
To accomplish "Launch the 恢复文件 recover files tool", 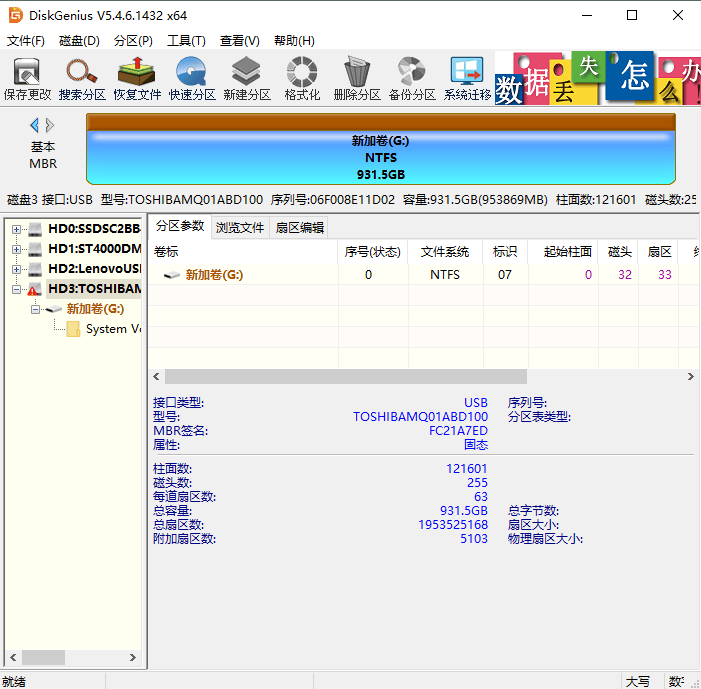I will (137, 79).
